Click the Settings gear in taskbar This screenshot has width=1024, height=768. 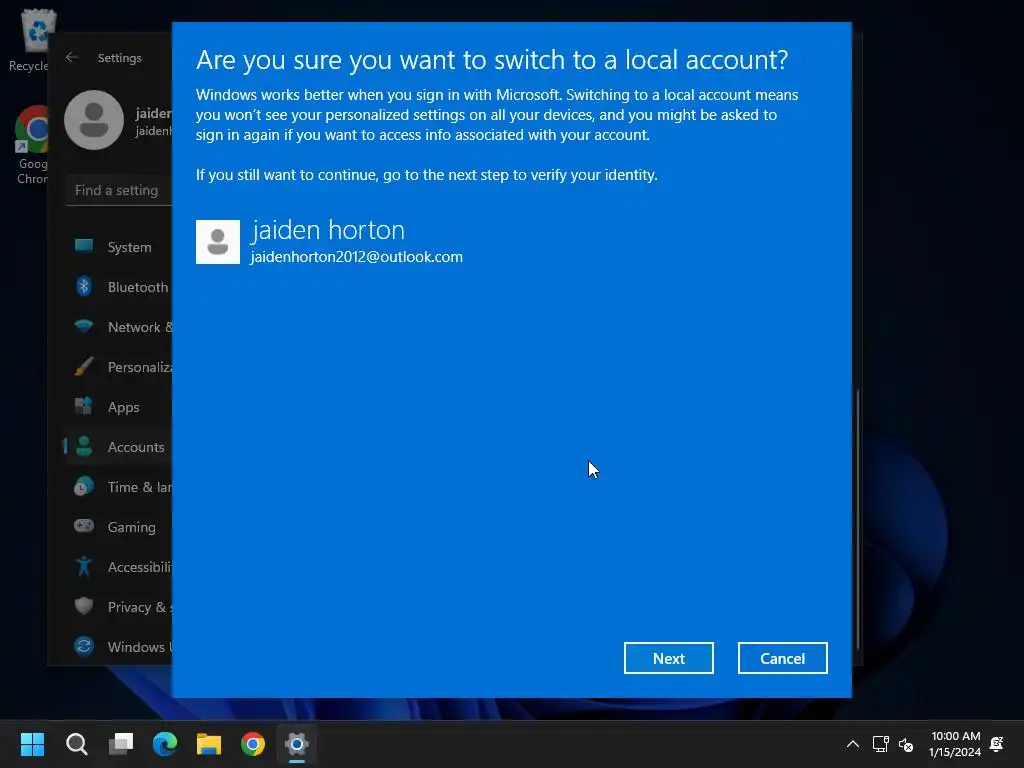[296, 744]
